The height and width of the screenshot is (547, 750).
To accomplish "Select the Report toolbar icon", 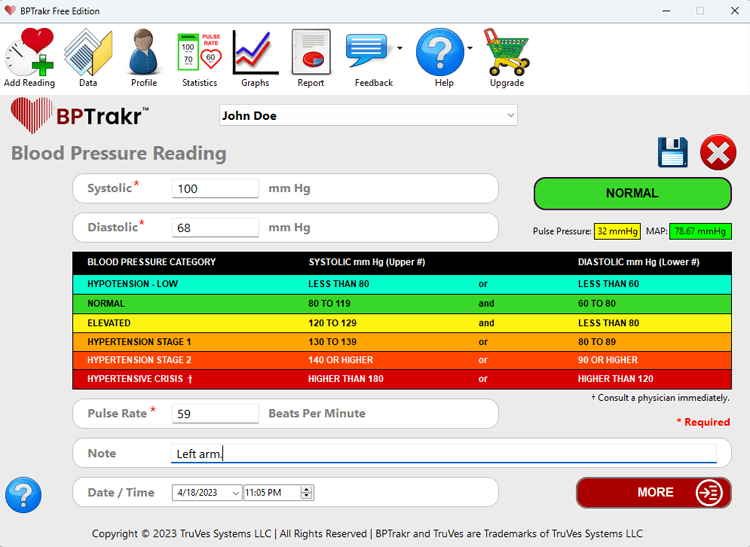I will (x=311, y=55).
